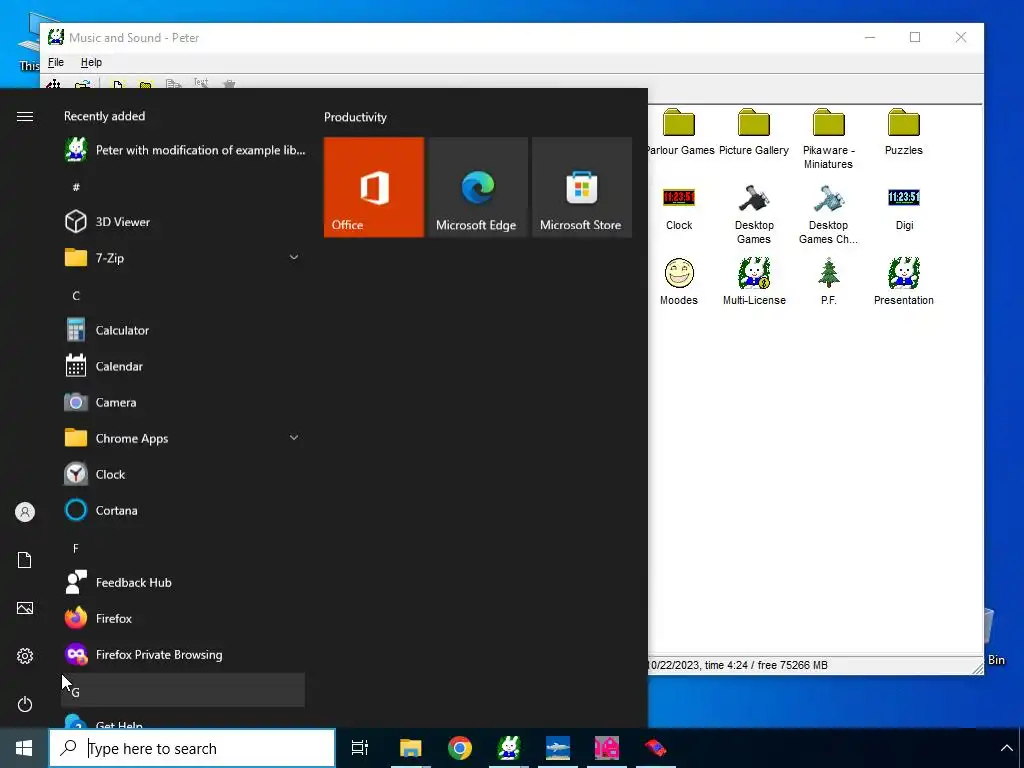Image resolution: width=1024 pixels, height=768 pixels.
Task: Launch Firefox from the Start menu
Action: point(184,618)
